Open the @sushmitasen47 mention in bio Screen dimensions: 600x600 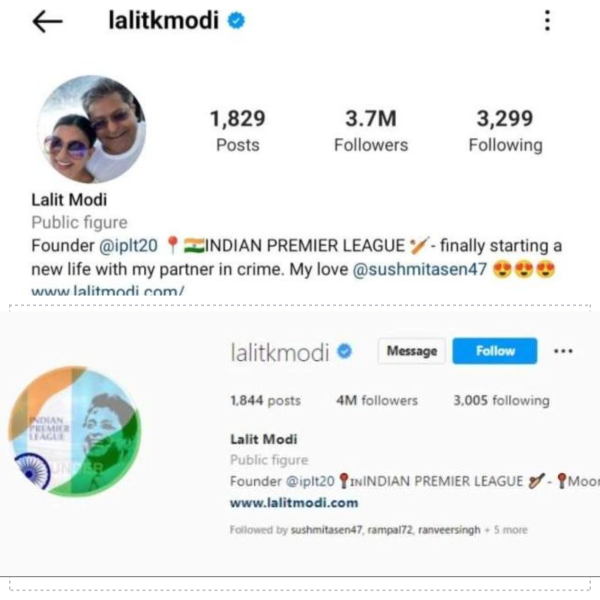(419, 269)
